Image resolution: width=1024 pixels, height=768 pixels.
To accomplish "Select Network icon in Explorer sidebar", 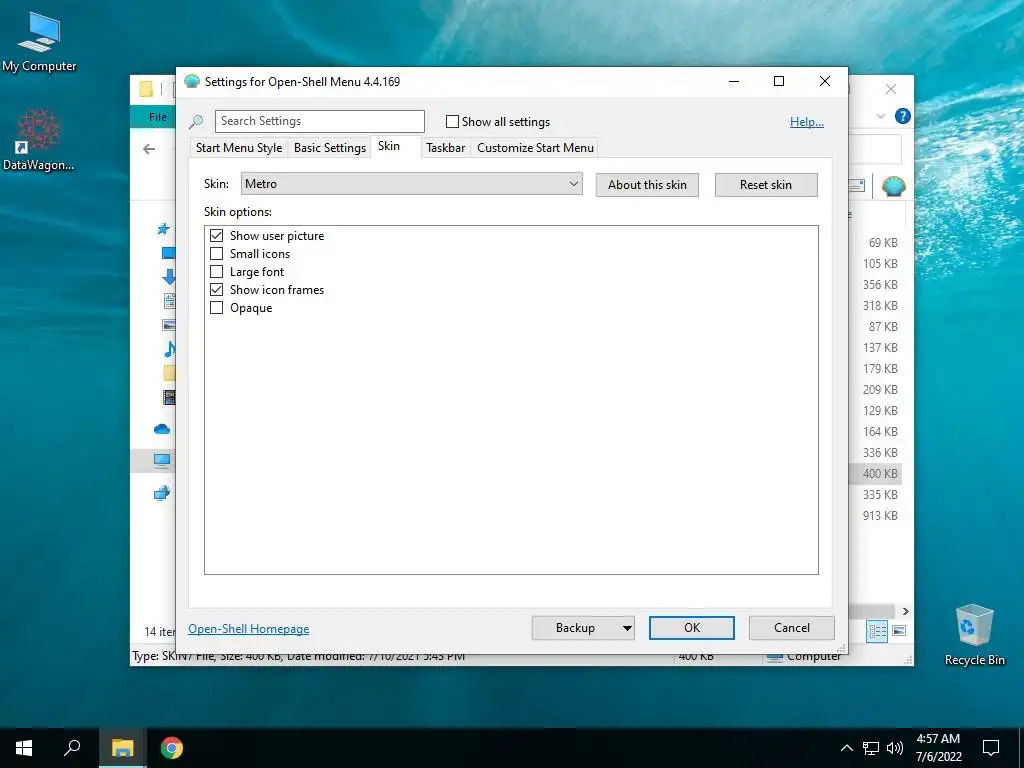I will click(x=162, y=493).
